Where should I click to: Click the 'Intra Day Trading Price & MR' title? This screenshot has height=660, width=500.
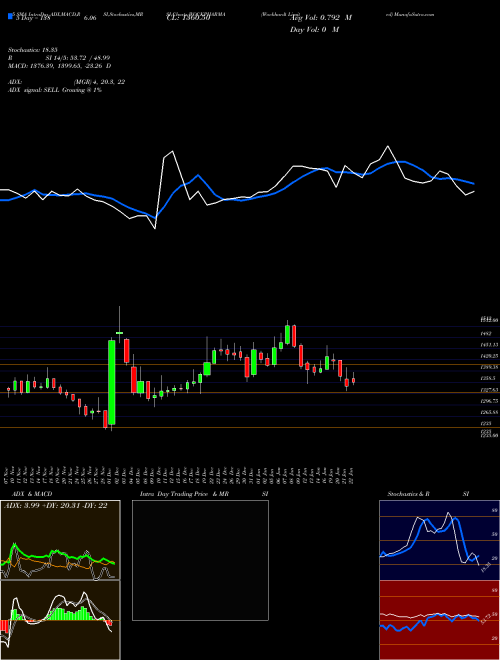184,494
